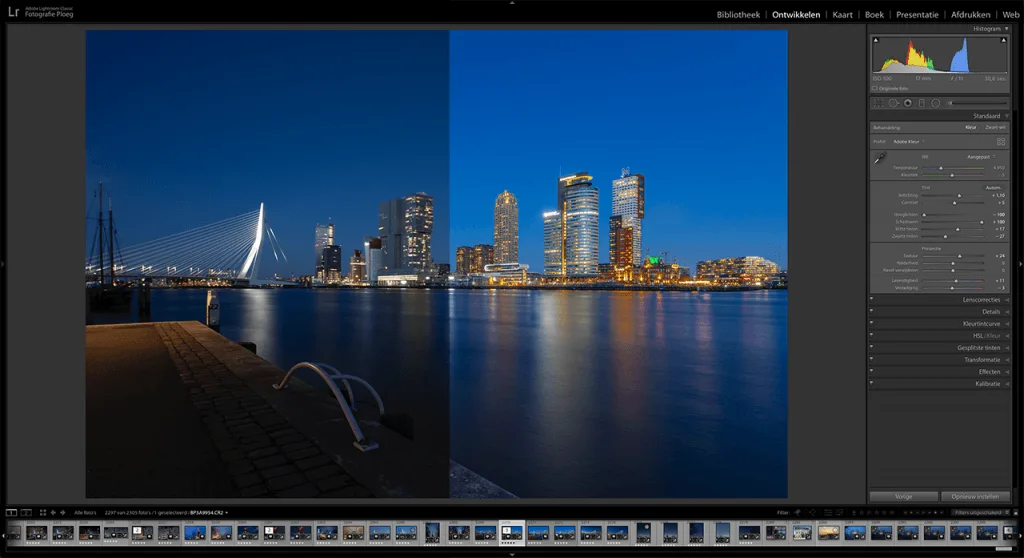Hide right panel via right-edge arrow

tap(1021, 264)
